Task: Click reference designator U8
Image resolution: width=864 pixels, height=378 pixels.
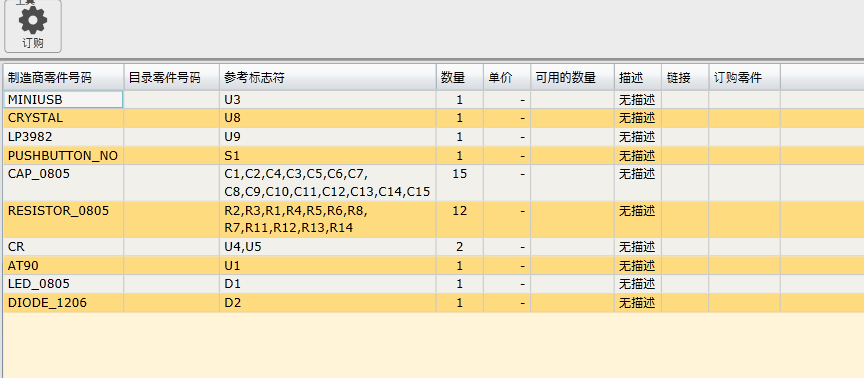Action: point(233,118)
